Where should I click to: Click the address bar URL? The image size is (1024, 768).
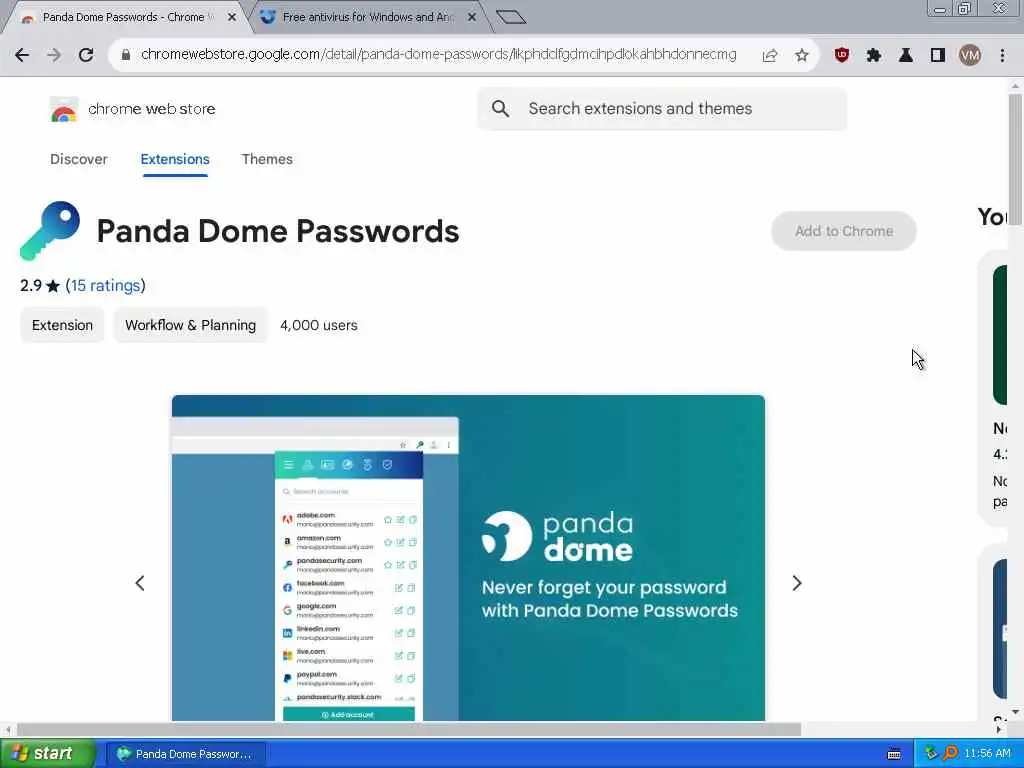pyautogui.click(x=438, y=55)
